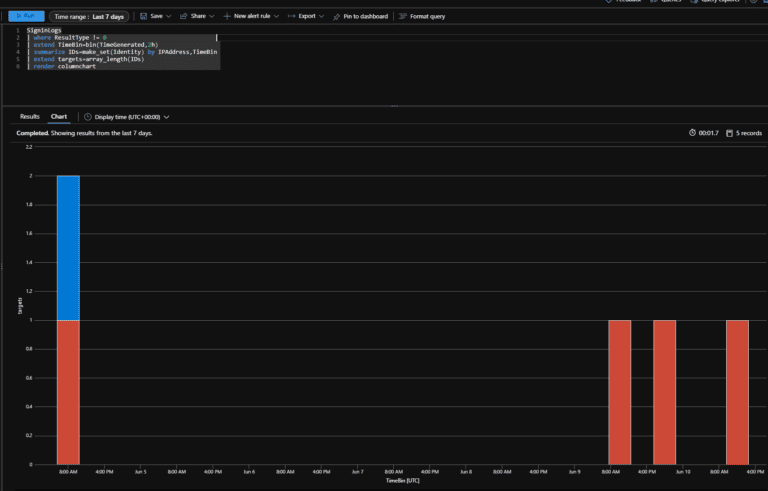
Task: Choose Pin to dashboard text
Action: tap(365, 16)
